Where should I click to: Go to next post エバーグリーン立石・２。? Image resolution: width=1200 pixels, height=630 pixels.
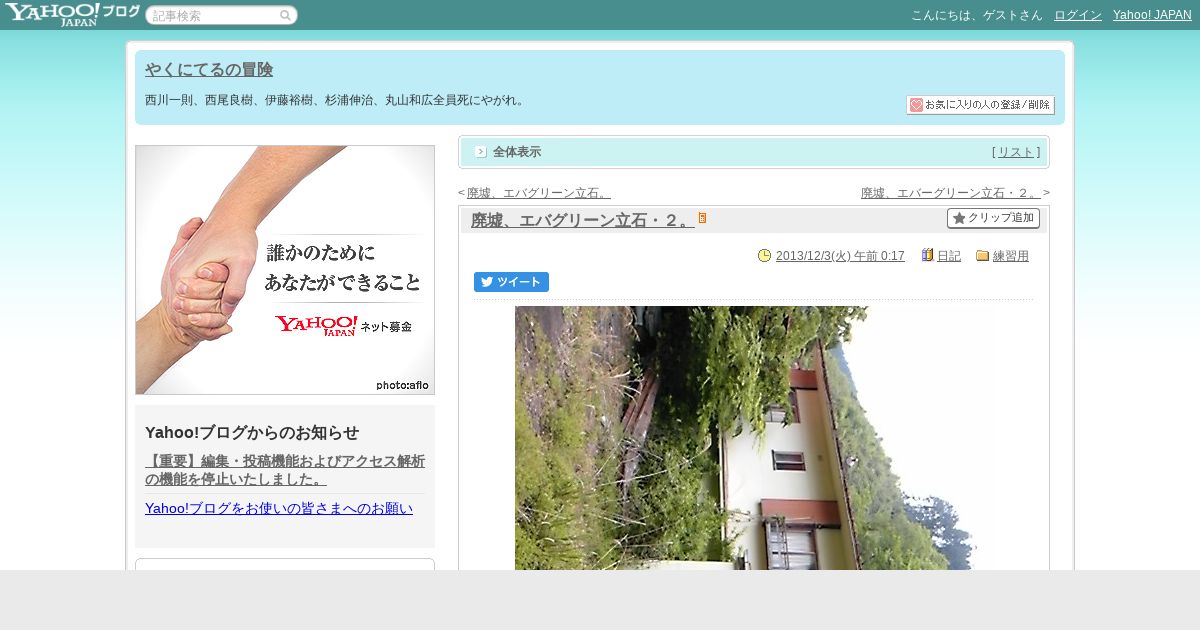click(951, 193)
